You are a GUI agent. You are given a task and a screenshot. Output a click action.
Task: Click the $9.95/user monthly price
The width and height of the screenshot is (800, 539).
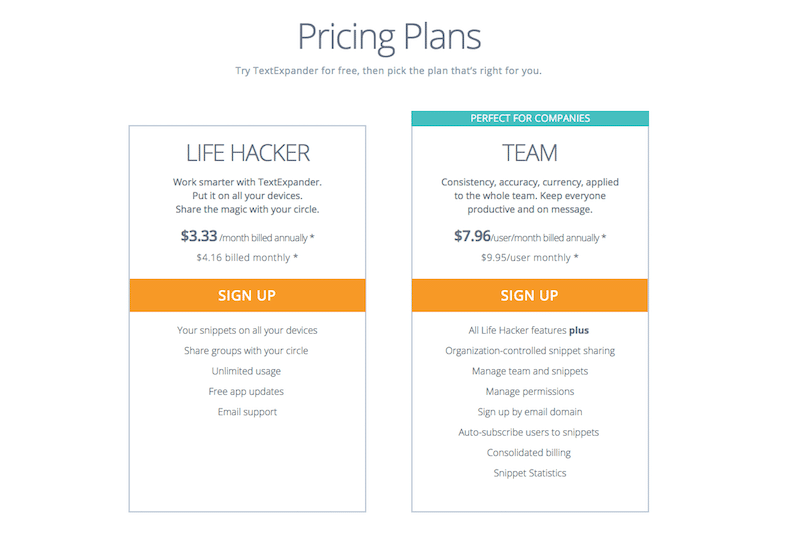click(529, 258)
